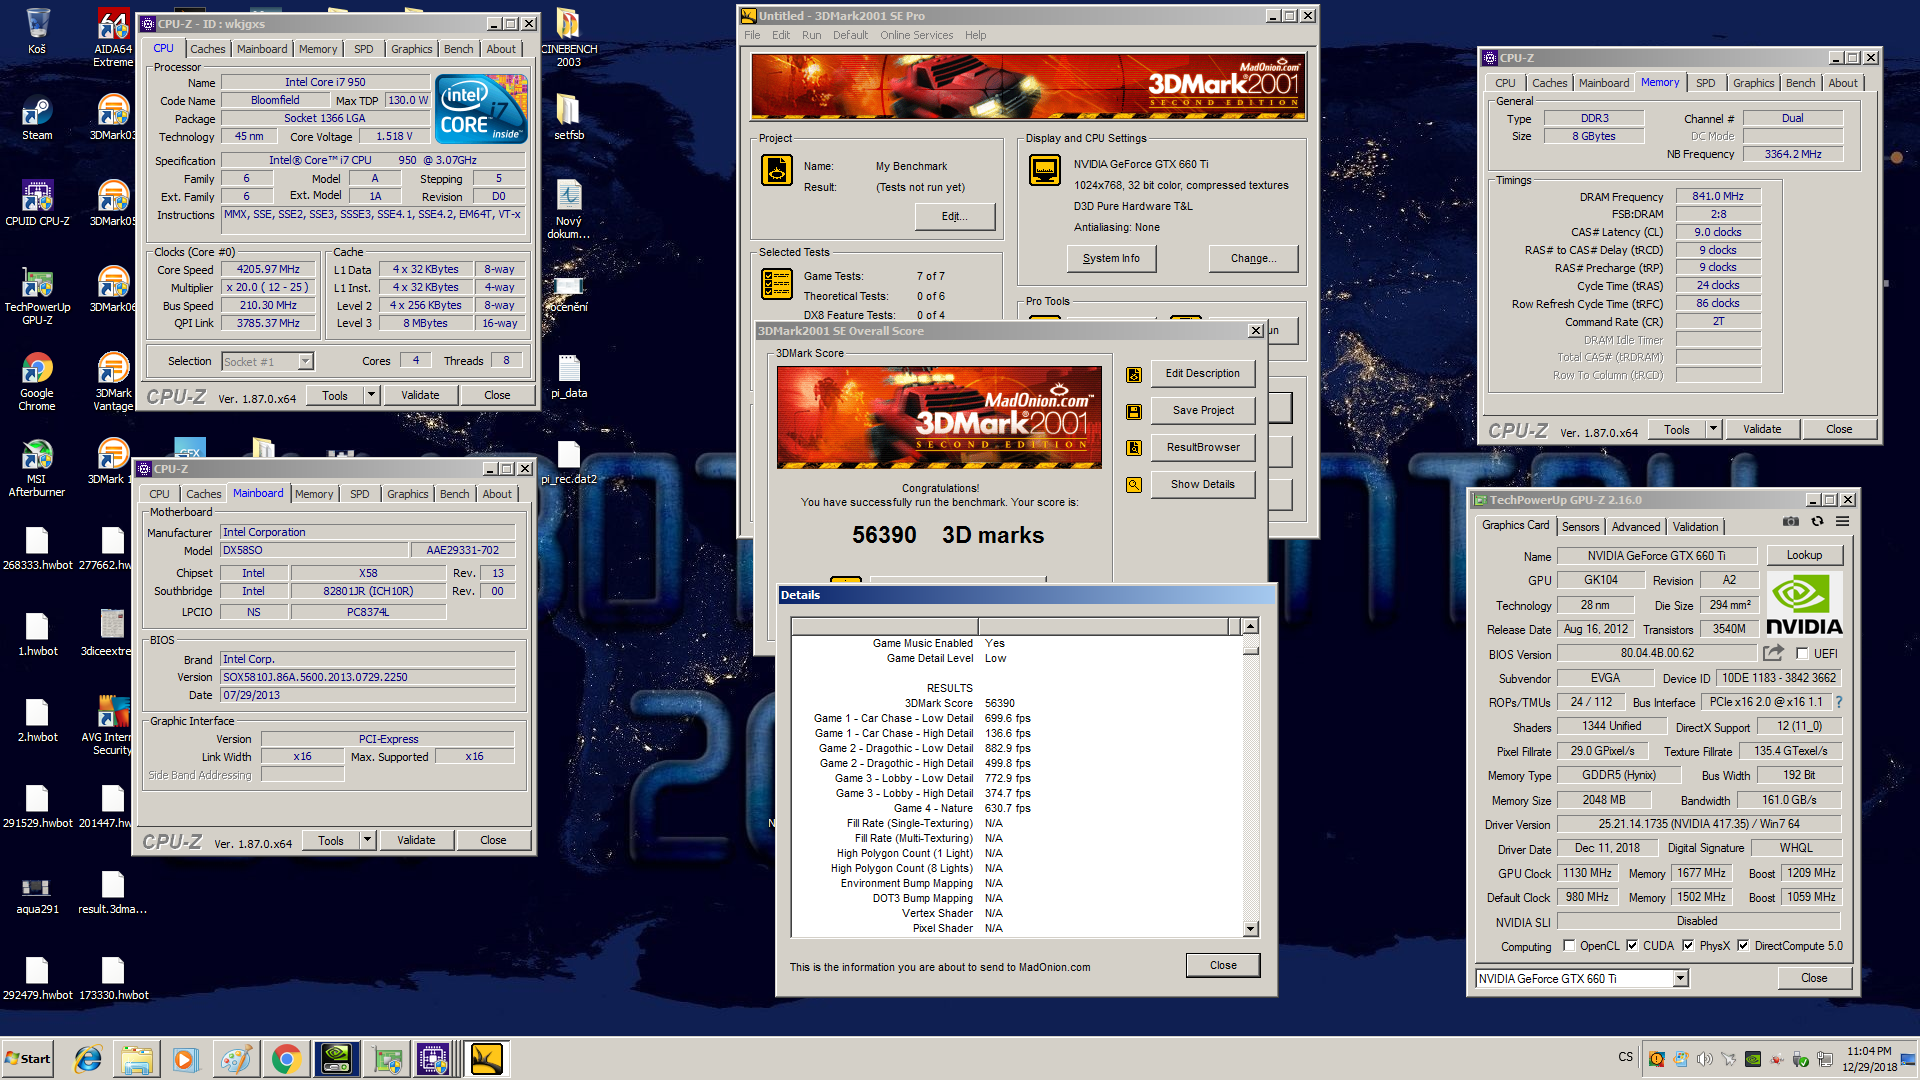Click the icon next to Edit Description
The width and height of the screenshot is (1920, 1080).
point(1133,374)
